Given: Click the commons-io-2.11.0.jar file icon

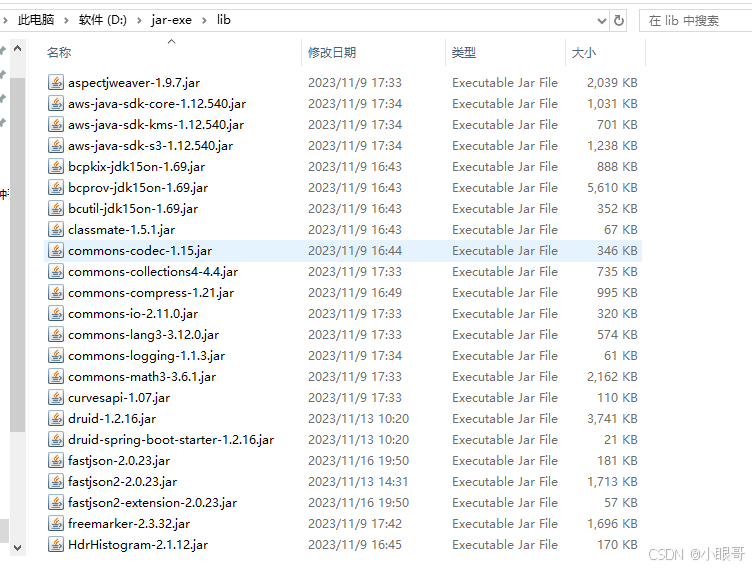Looking at the screenshot, I should pos(56,314).
